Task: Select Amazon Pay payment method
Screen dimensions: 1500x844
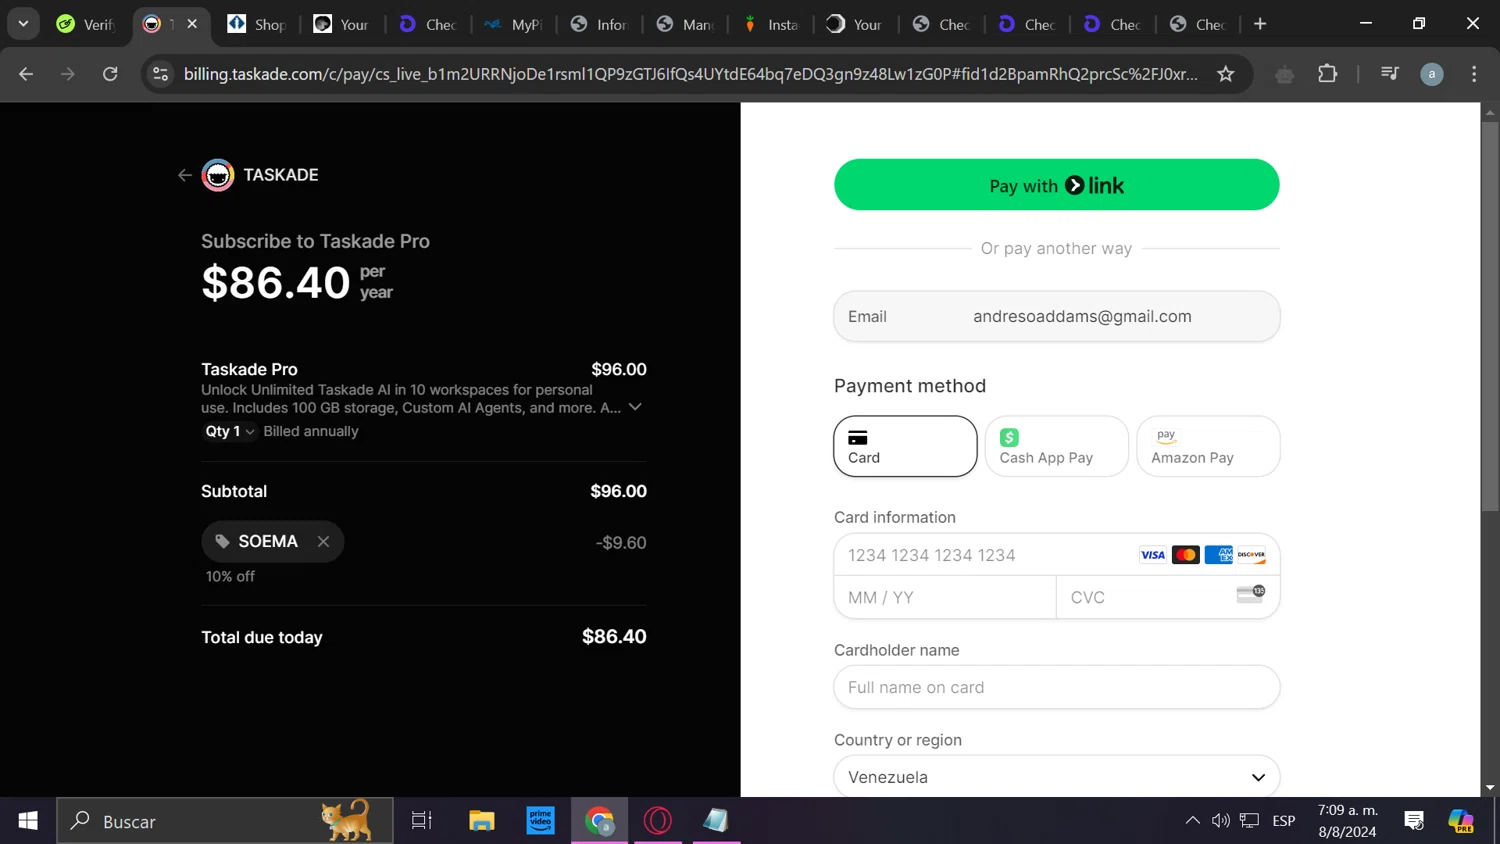Action: pyautogui.click(x=1208, y=446)
